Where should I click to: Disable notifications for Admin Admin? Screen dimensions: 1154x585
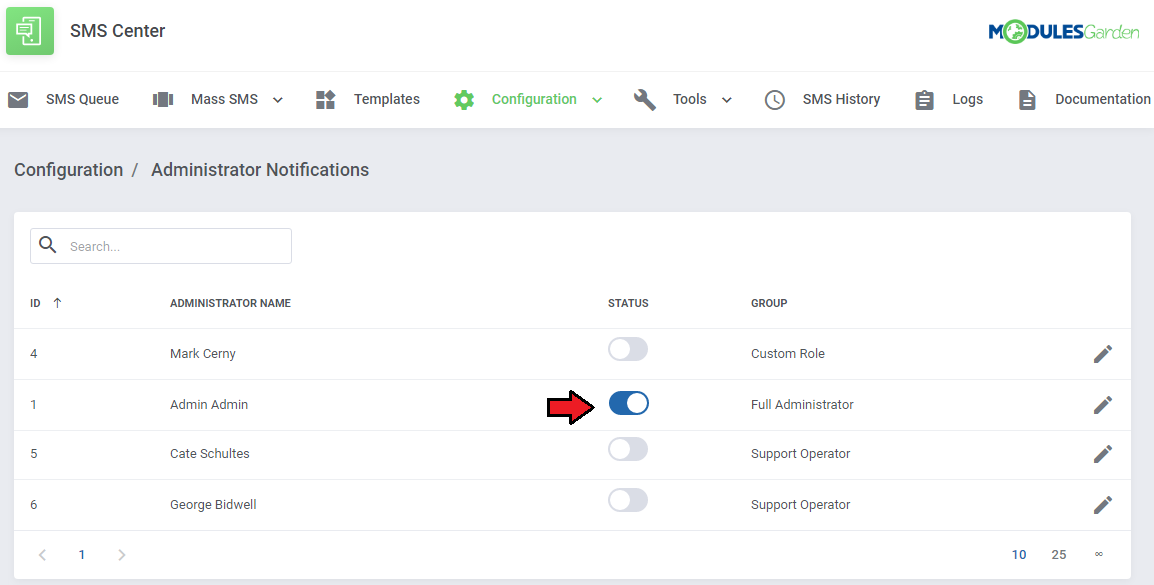click(629, 403)
